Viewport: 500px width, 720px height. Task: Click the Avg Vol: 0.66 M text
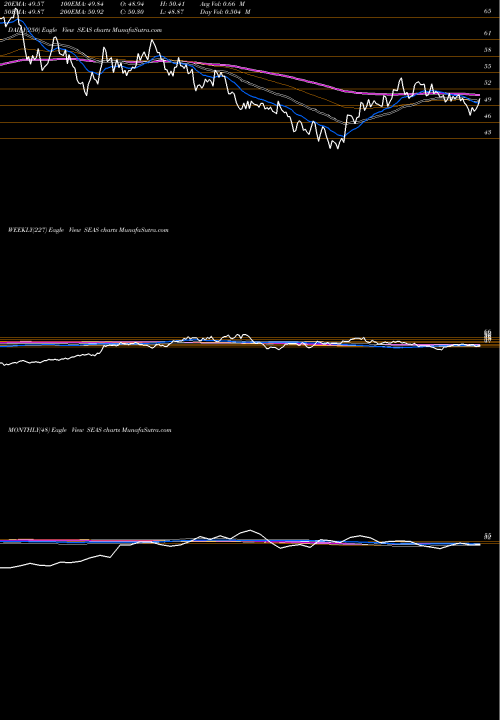tap(222, 3)
